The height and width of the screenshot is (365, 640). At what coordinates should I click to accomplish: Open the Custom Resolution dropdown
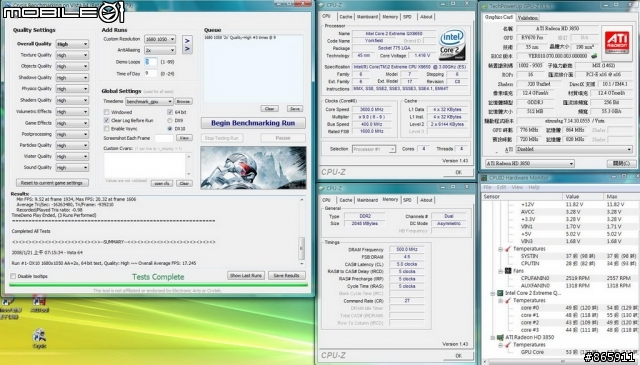click(160, 39)
